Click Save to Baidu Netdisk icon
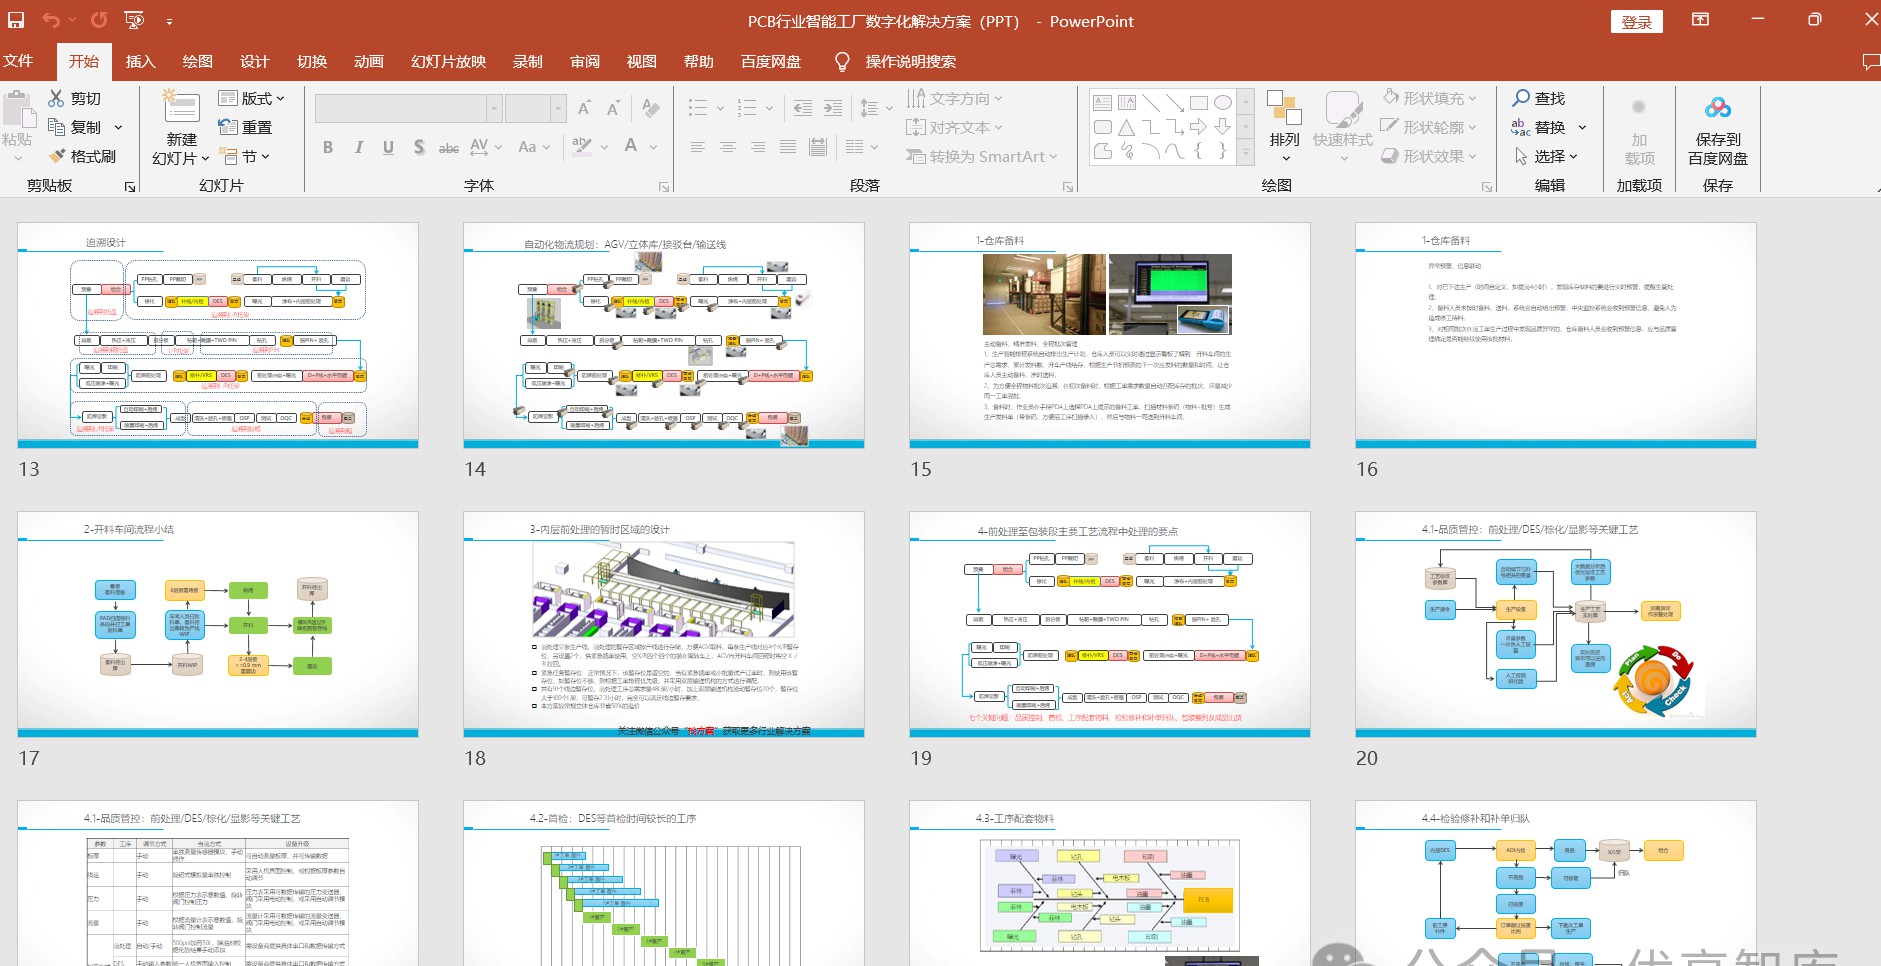1881x966 pixels. [1718, 108]
